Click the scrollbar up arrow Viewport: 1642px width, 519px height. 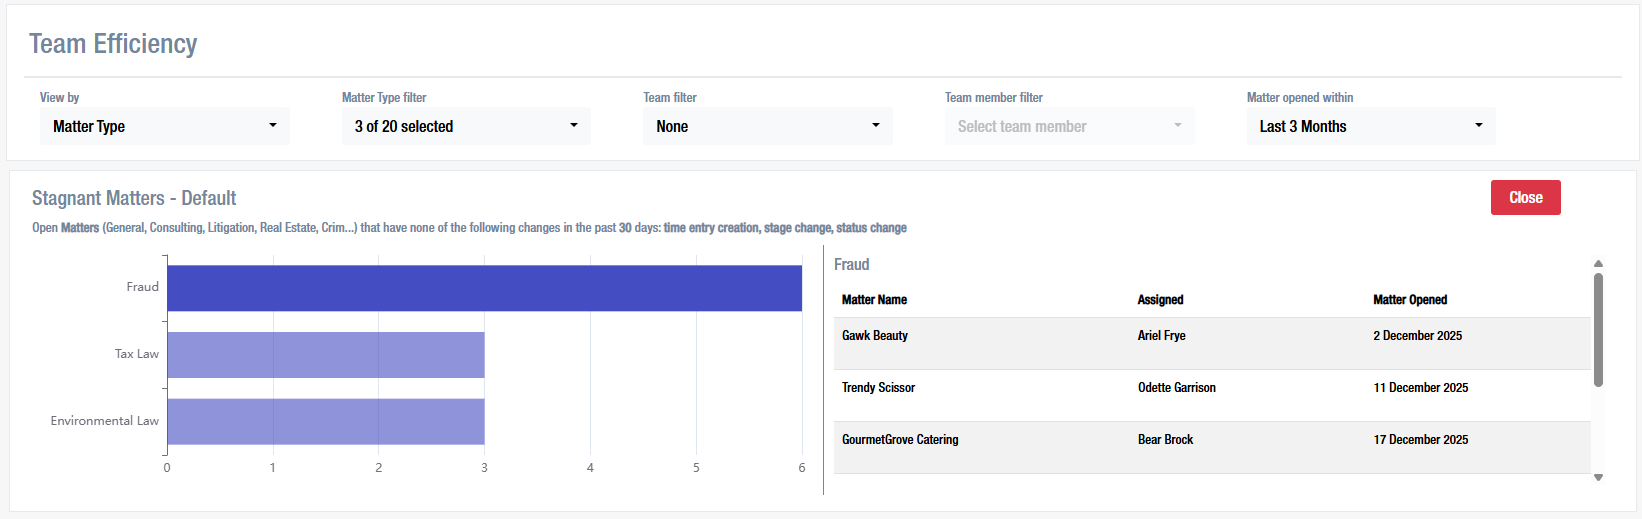(1598, 264)
